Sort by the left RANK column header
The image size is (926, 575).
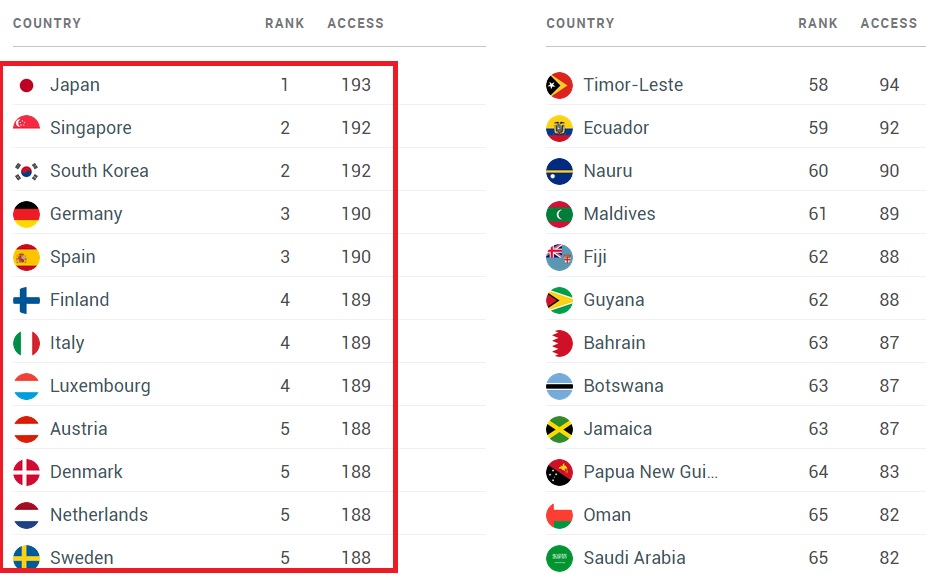pyautogui.click(x=285, y=23)
